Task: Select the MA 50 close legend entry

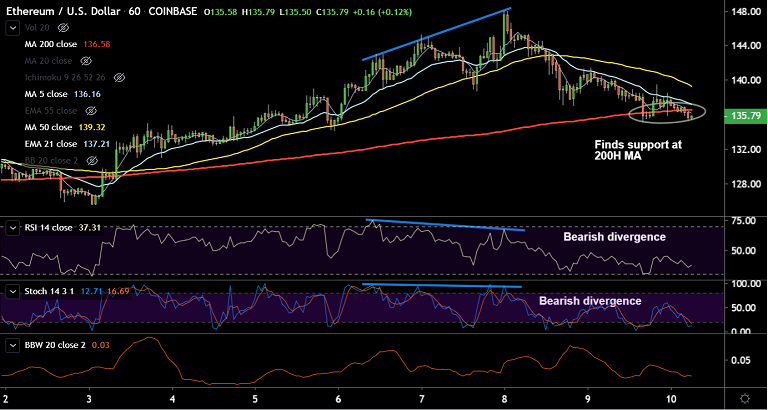Action: pyautogui.click(x=48, y=127)
